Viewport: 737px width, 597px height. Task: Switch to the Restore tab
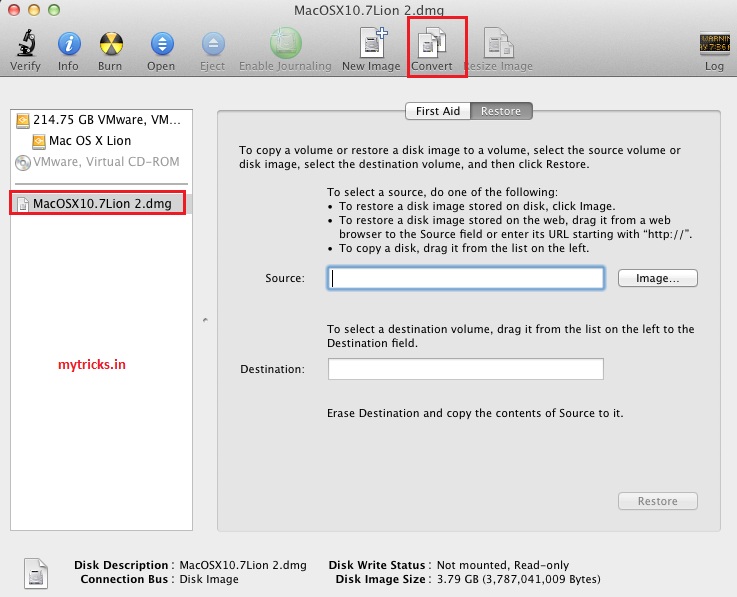(501, 111)
